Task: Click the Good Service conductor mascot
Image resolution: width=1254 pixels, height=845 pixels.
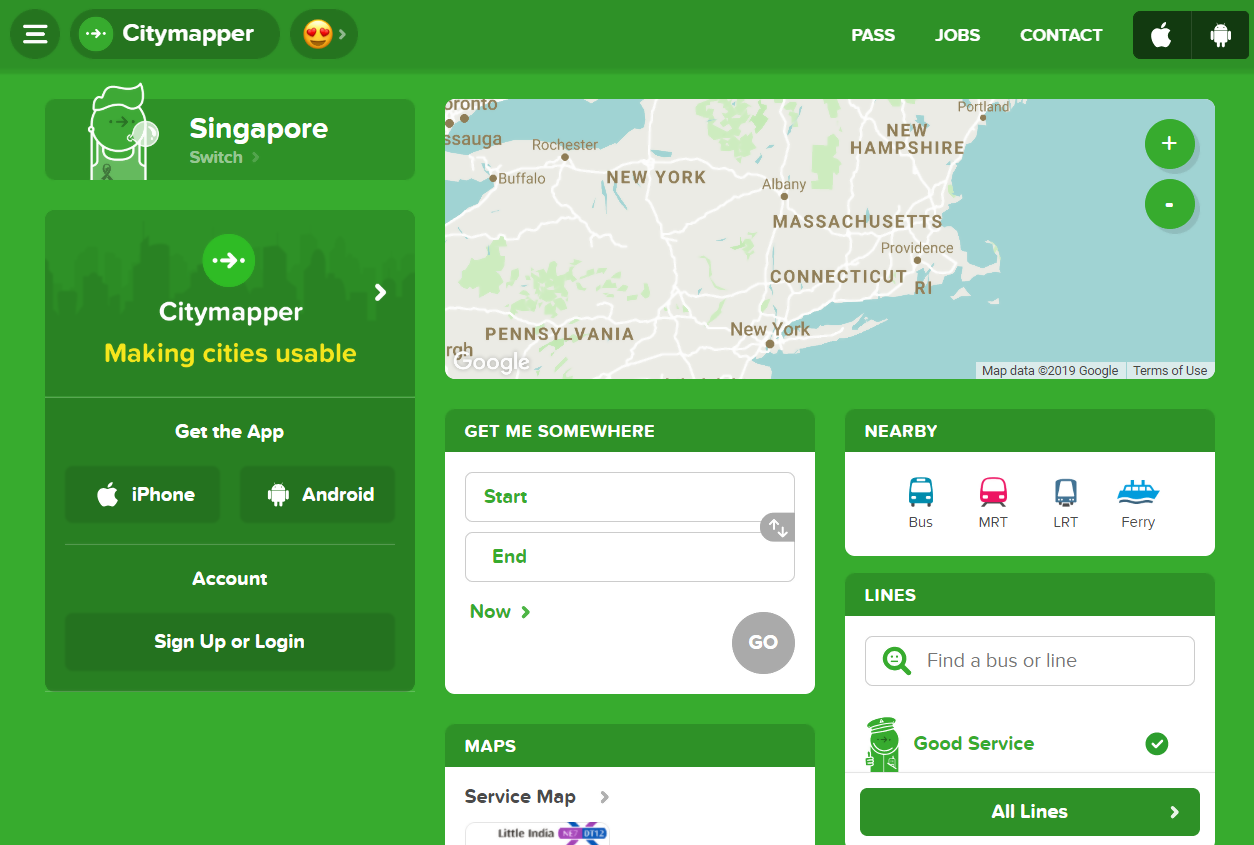Action: [882, 744]
